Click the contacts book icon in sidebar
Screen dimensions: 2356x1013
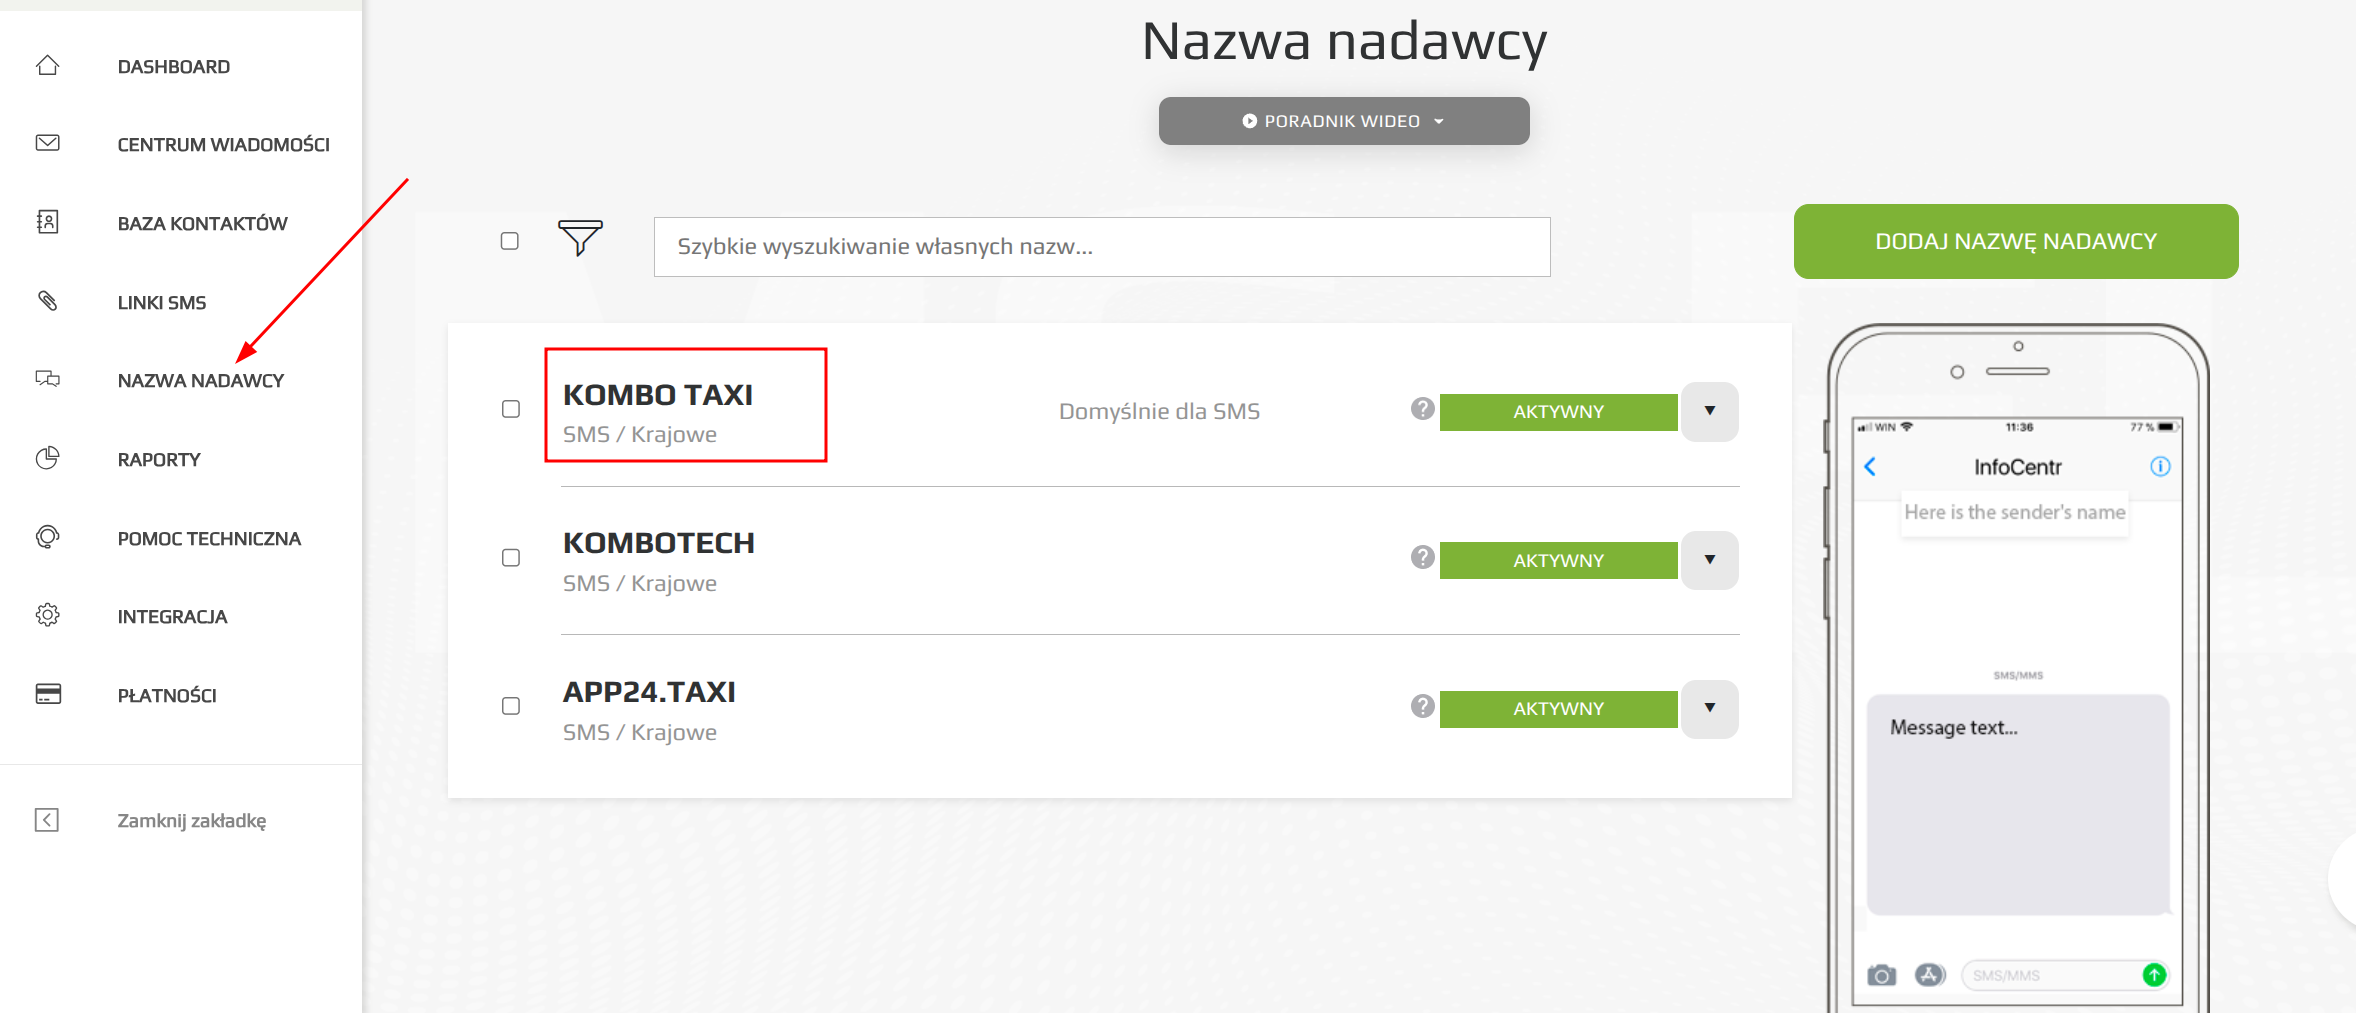point(48,222)
